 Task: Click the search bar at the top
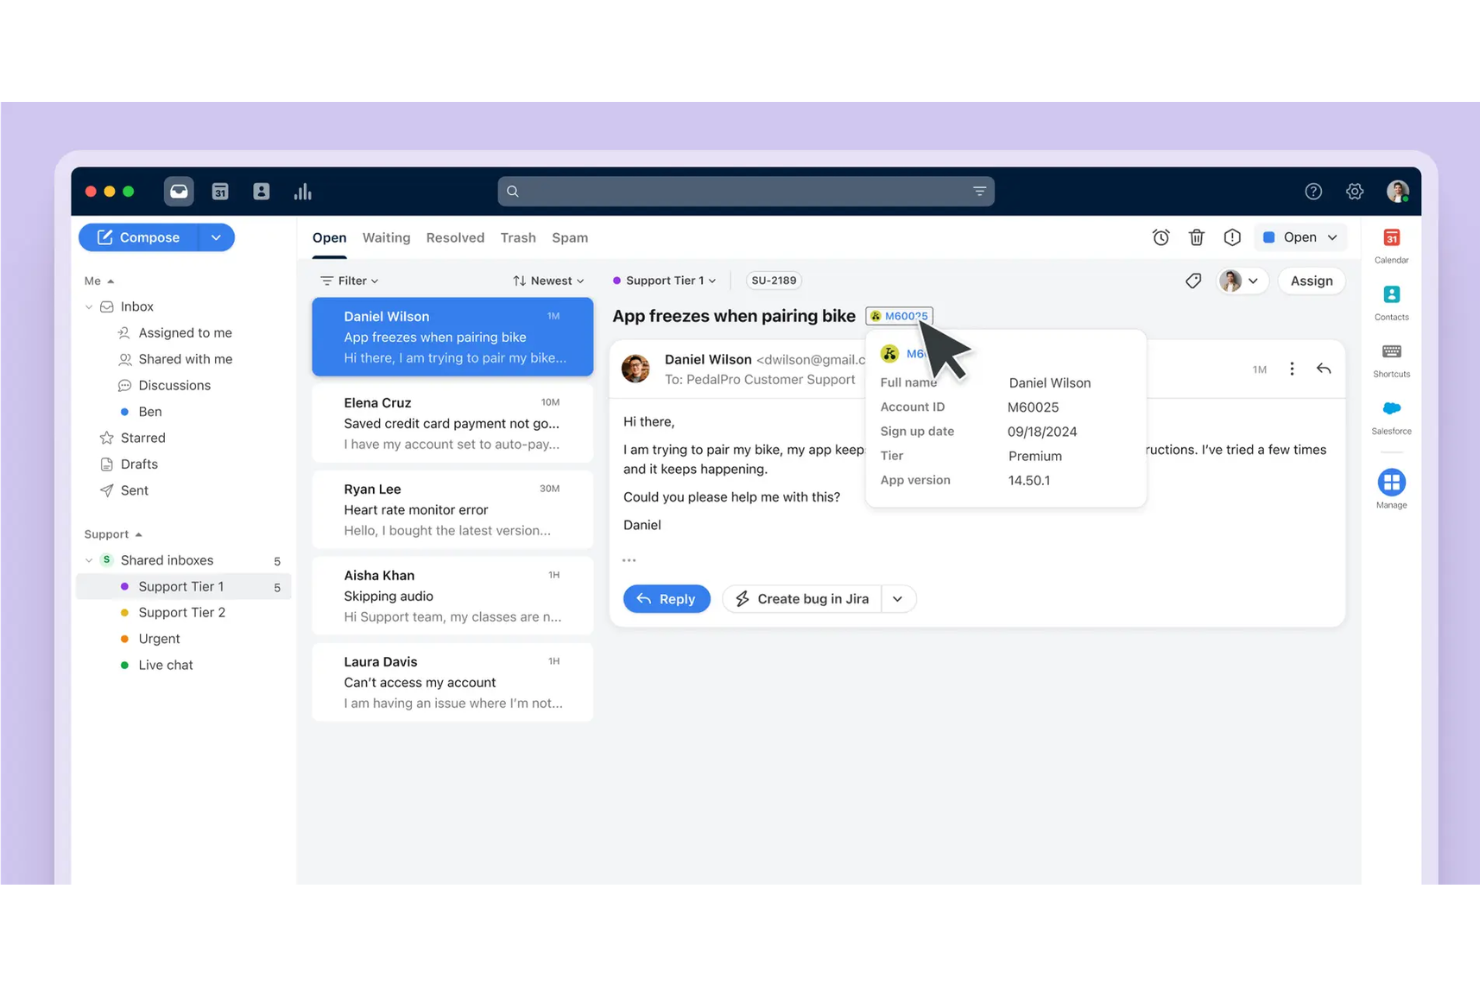[745, 191]
